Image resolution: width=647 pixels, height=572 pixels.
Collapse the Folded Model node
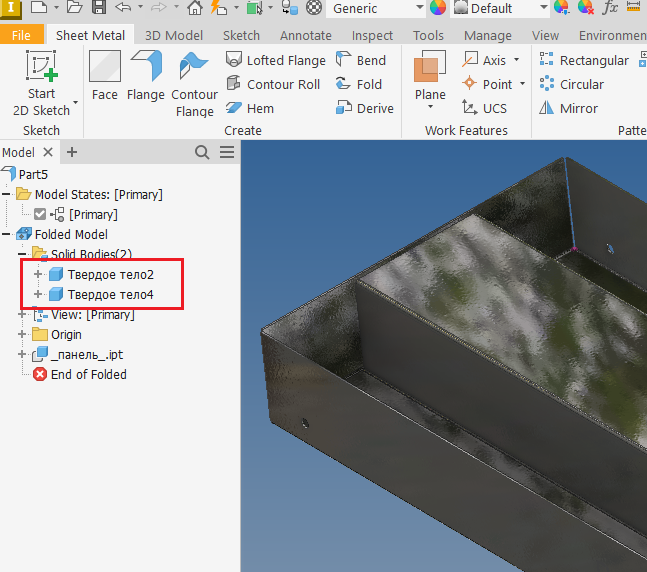[6, 234]
